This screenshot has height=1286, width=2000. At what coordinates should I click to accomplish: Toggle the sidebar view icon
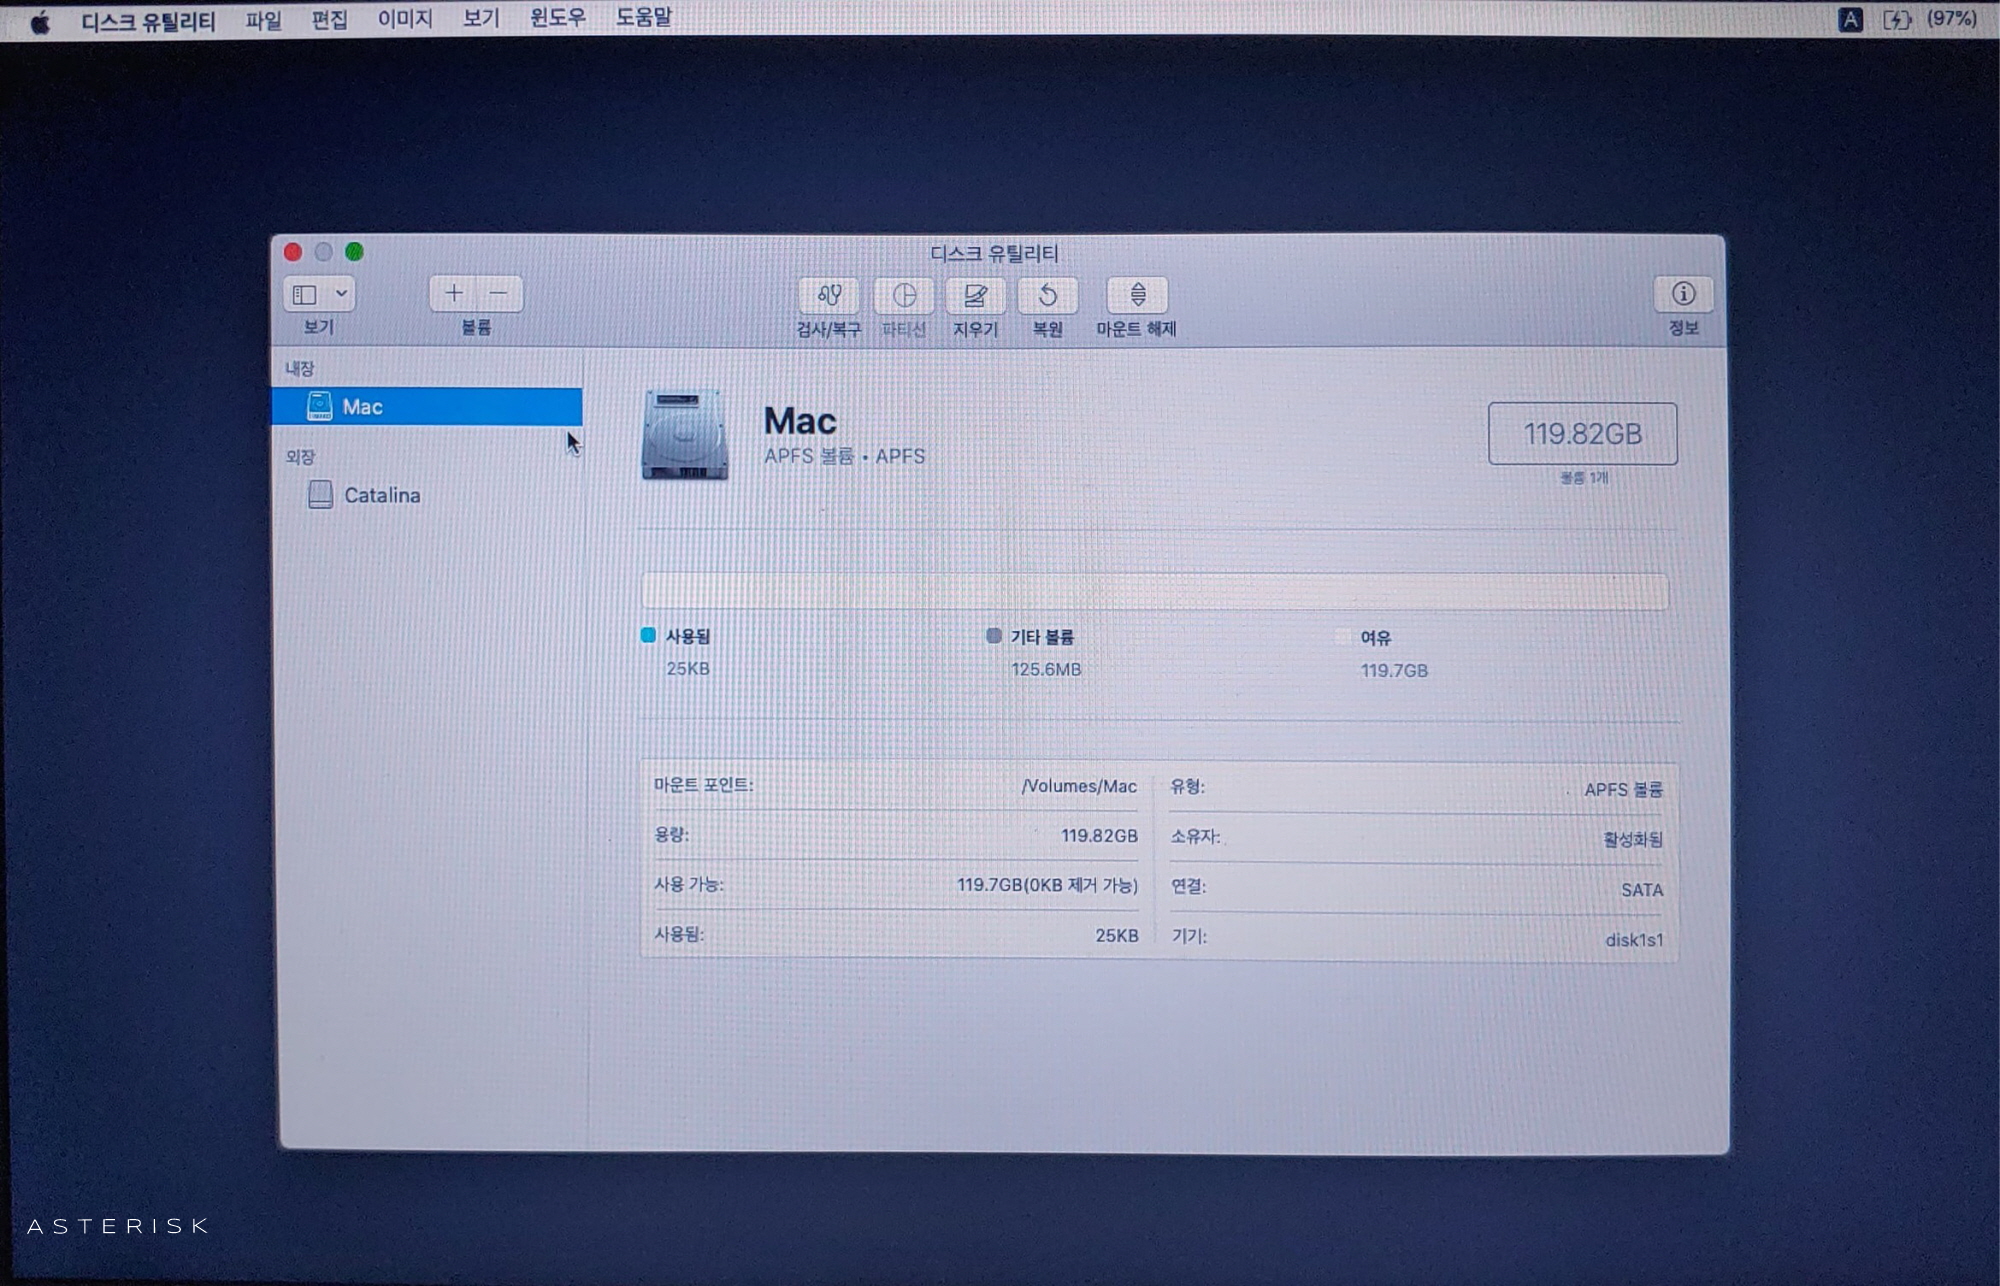[x=305, y=294]
